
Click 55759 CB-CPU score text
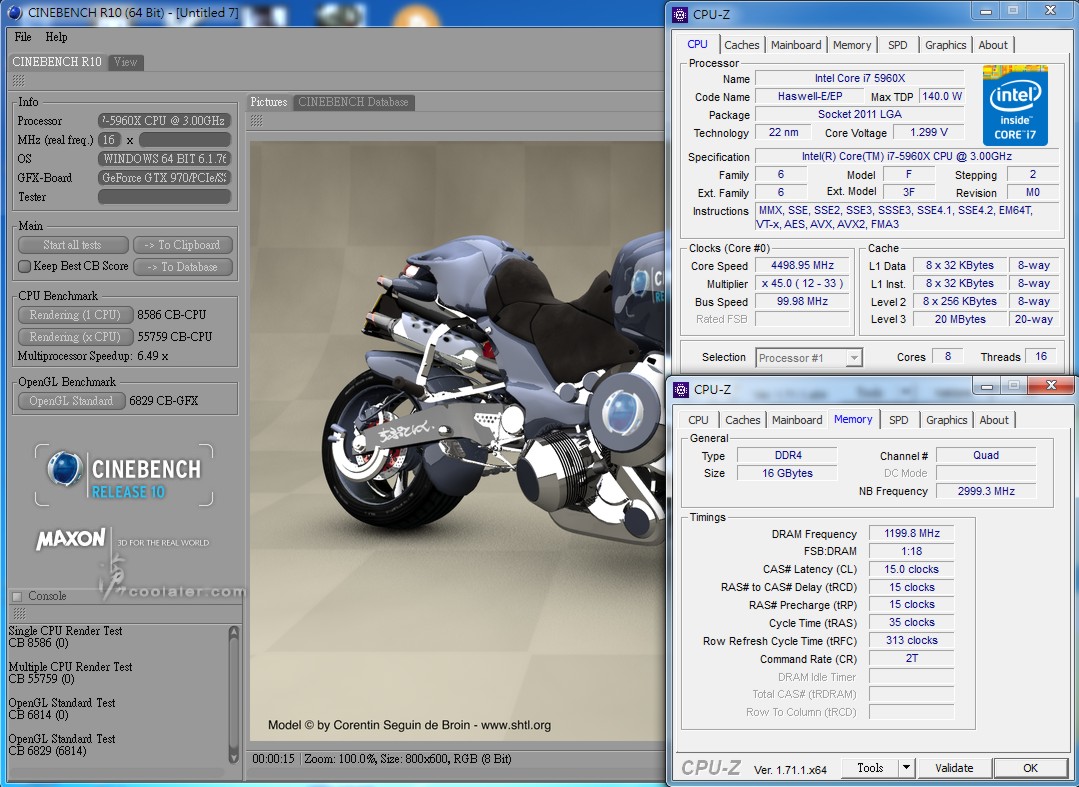[x=175, y=337]
